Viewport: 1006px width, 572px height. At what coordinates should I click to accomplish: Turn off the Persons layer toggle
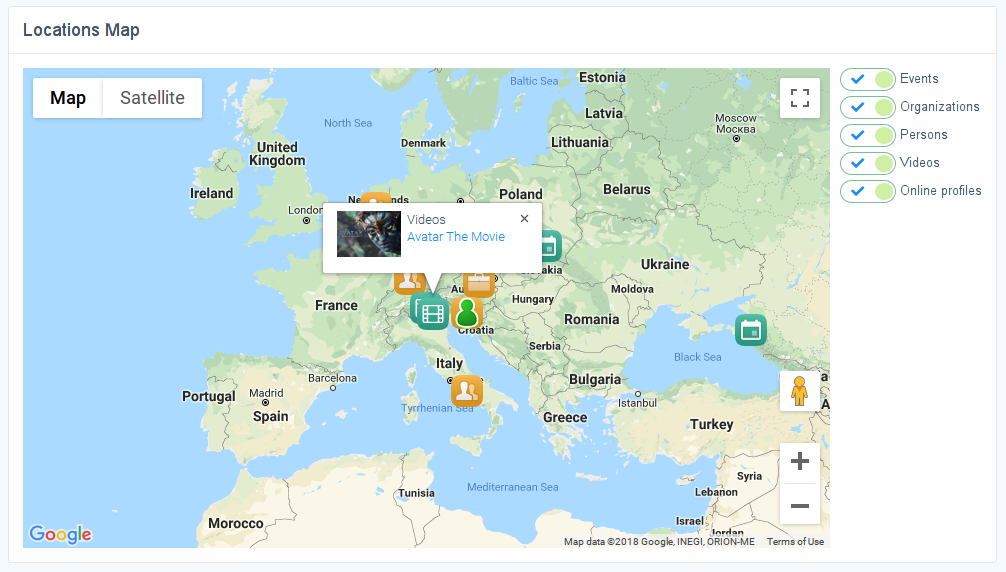pos(867,135)
